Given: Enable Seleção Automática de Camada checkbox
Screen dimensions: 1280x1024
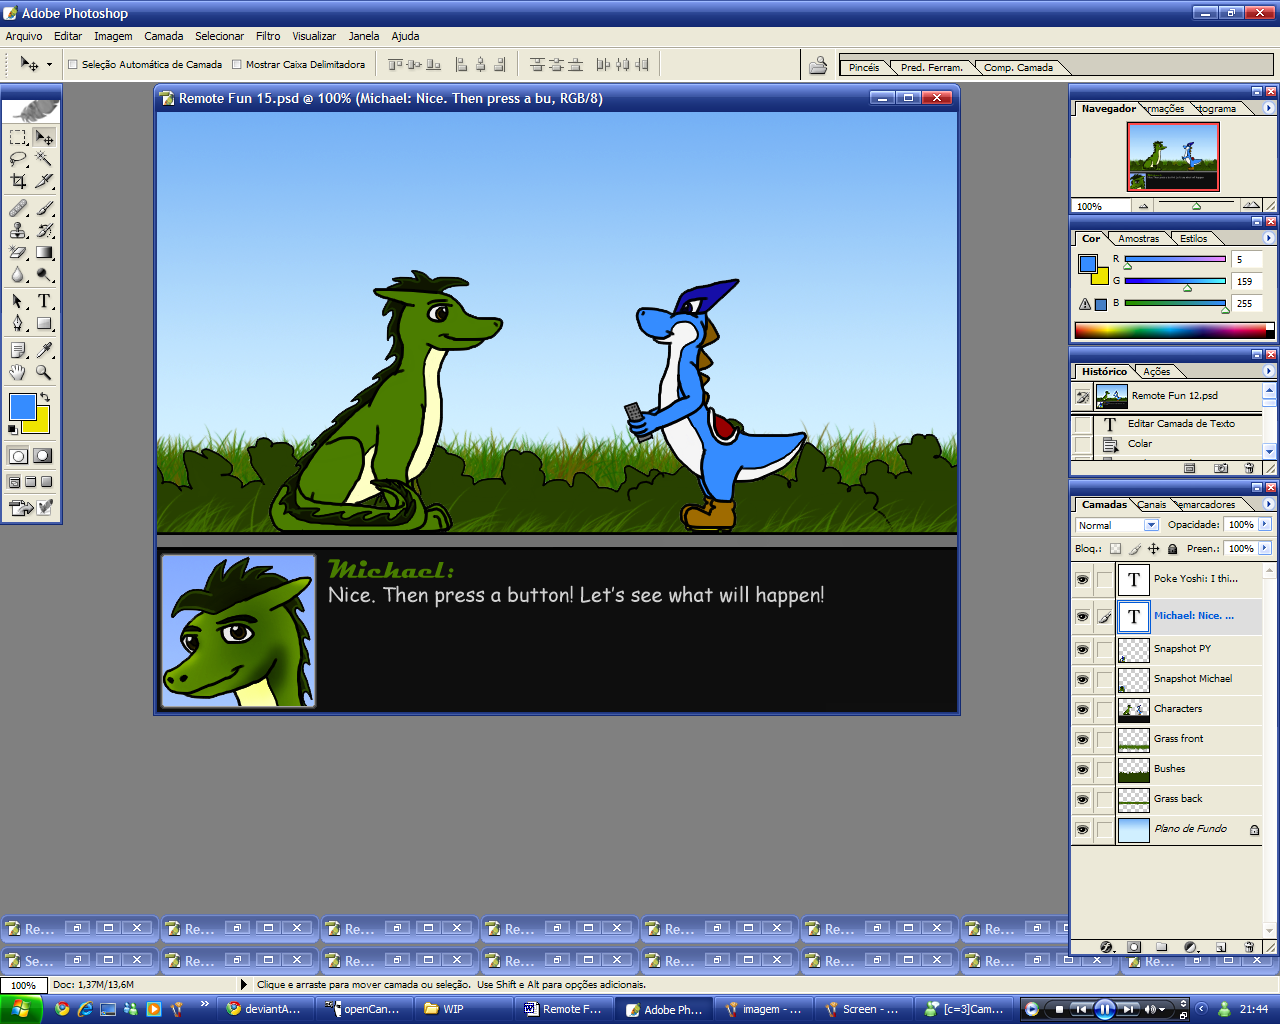Looking at the screenshot, I should [72, 64].
